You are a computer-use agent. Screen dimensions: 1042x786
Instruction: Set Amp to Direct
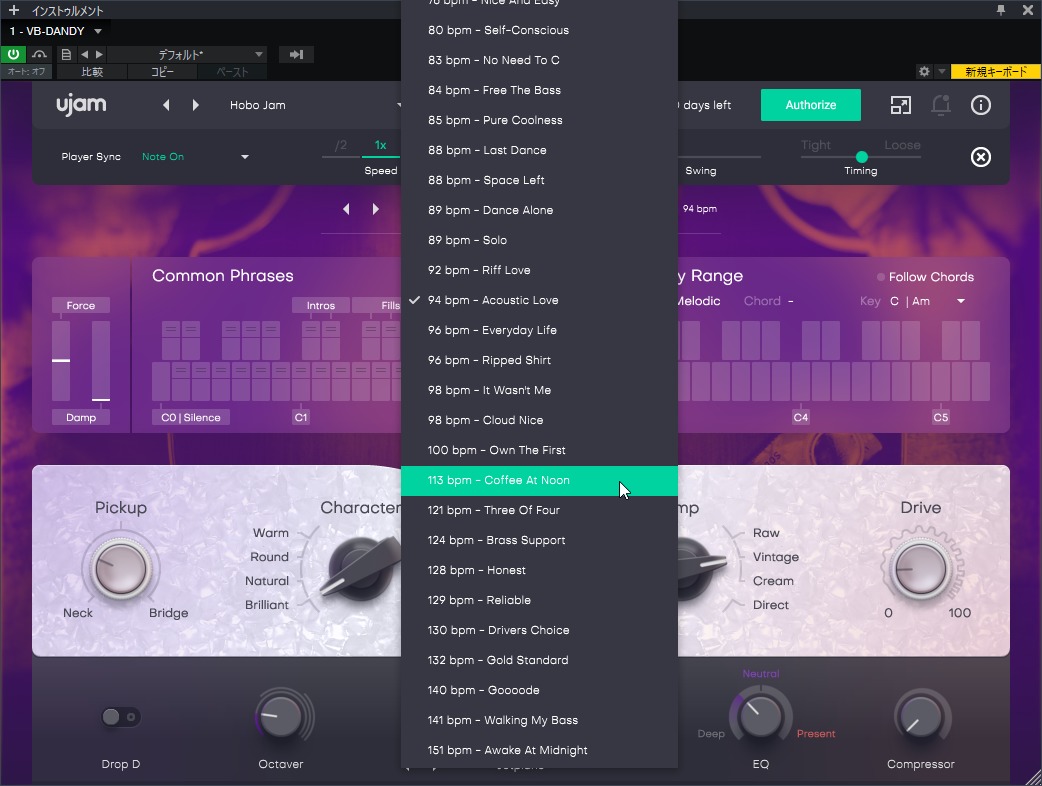[x=771, y=605]
